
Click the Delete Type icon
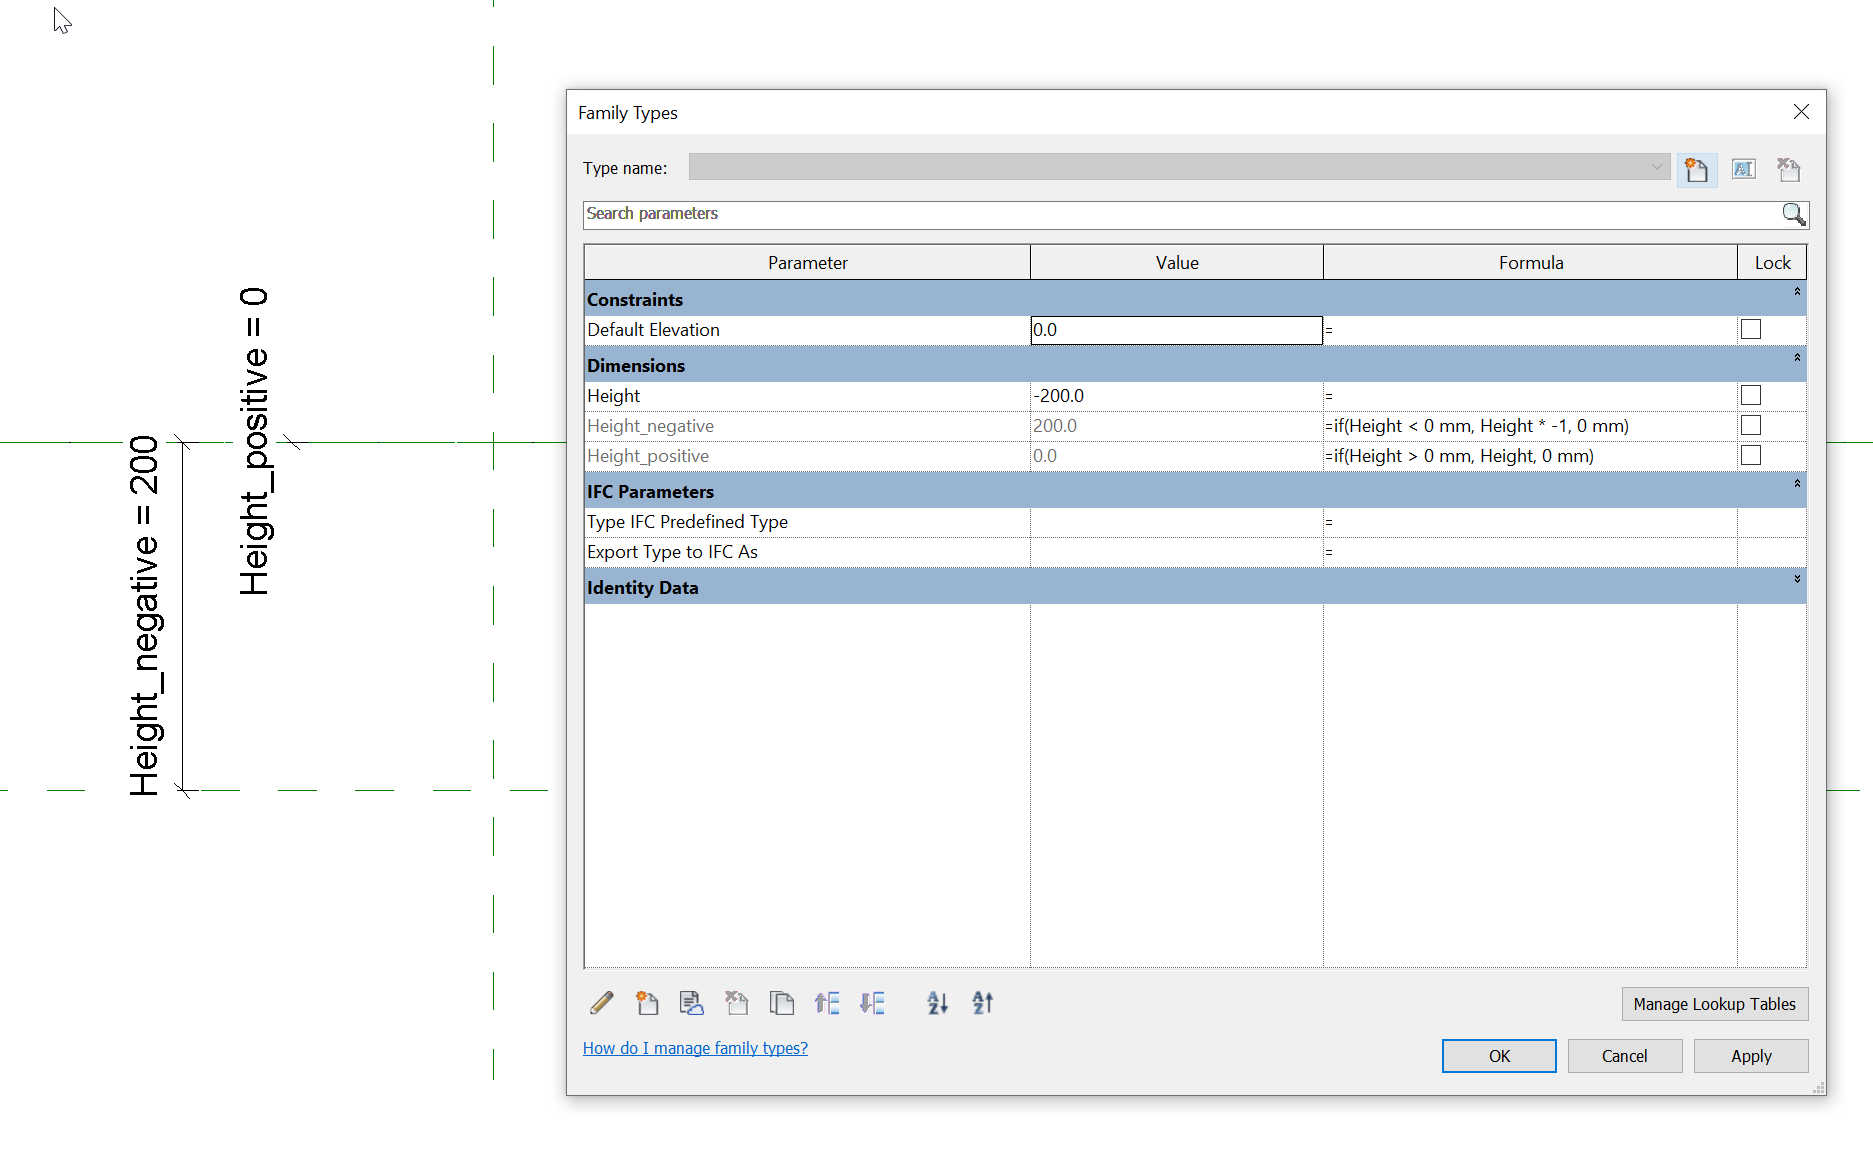tap(1789, 169)
